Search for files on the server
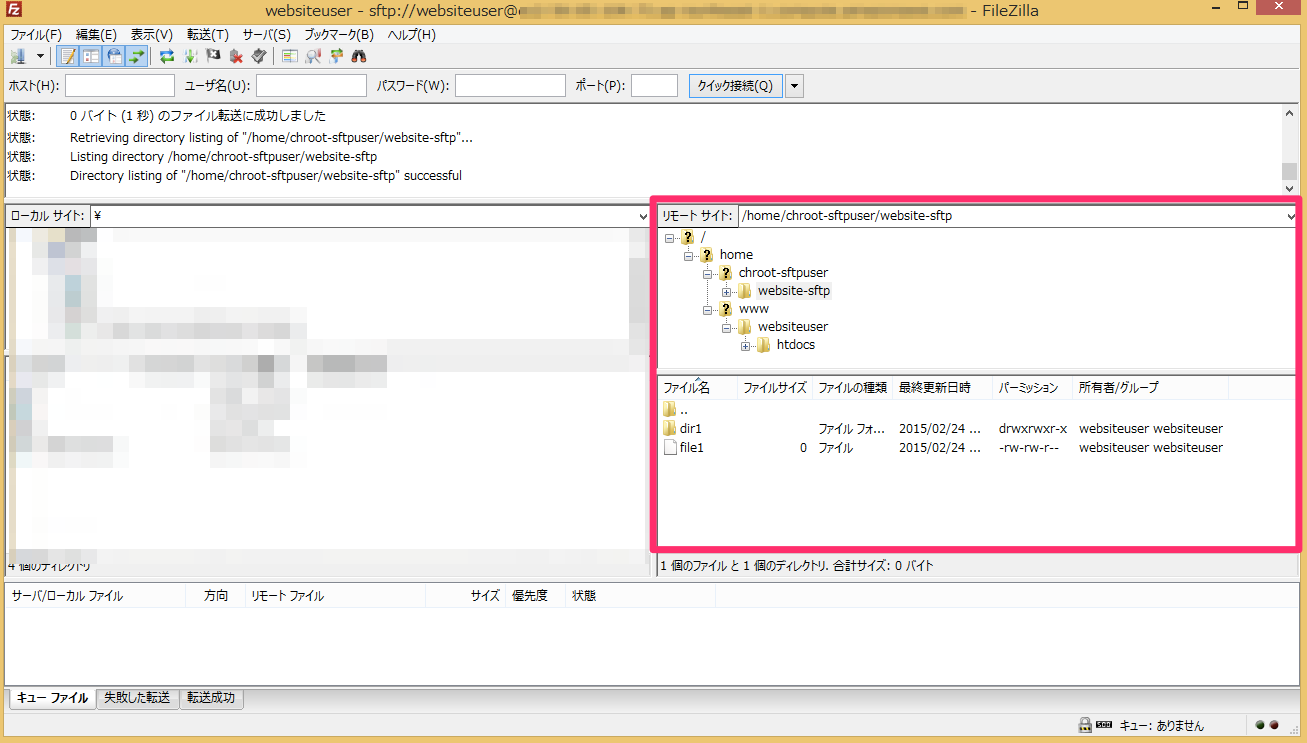 coord(357,56)
